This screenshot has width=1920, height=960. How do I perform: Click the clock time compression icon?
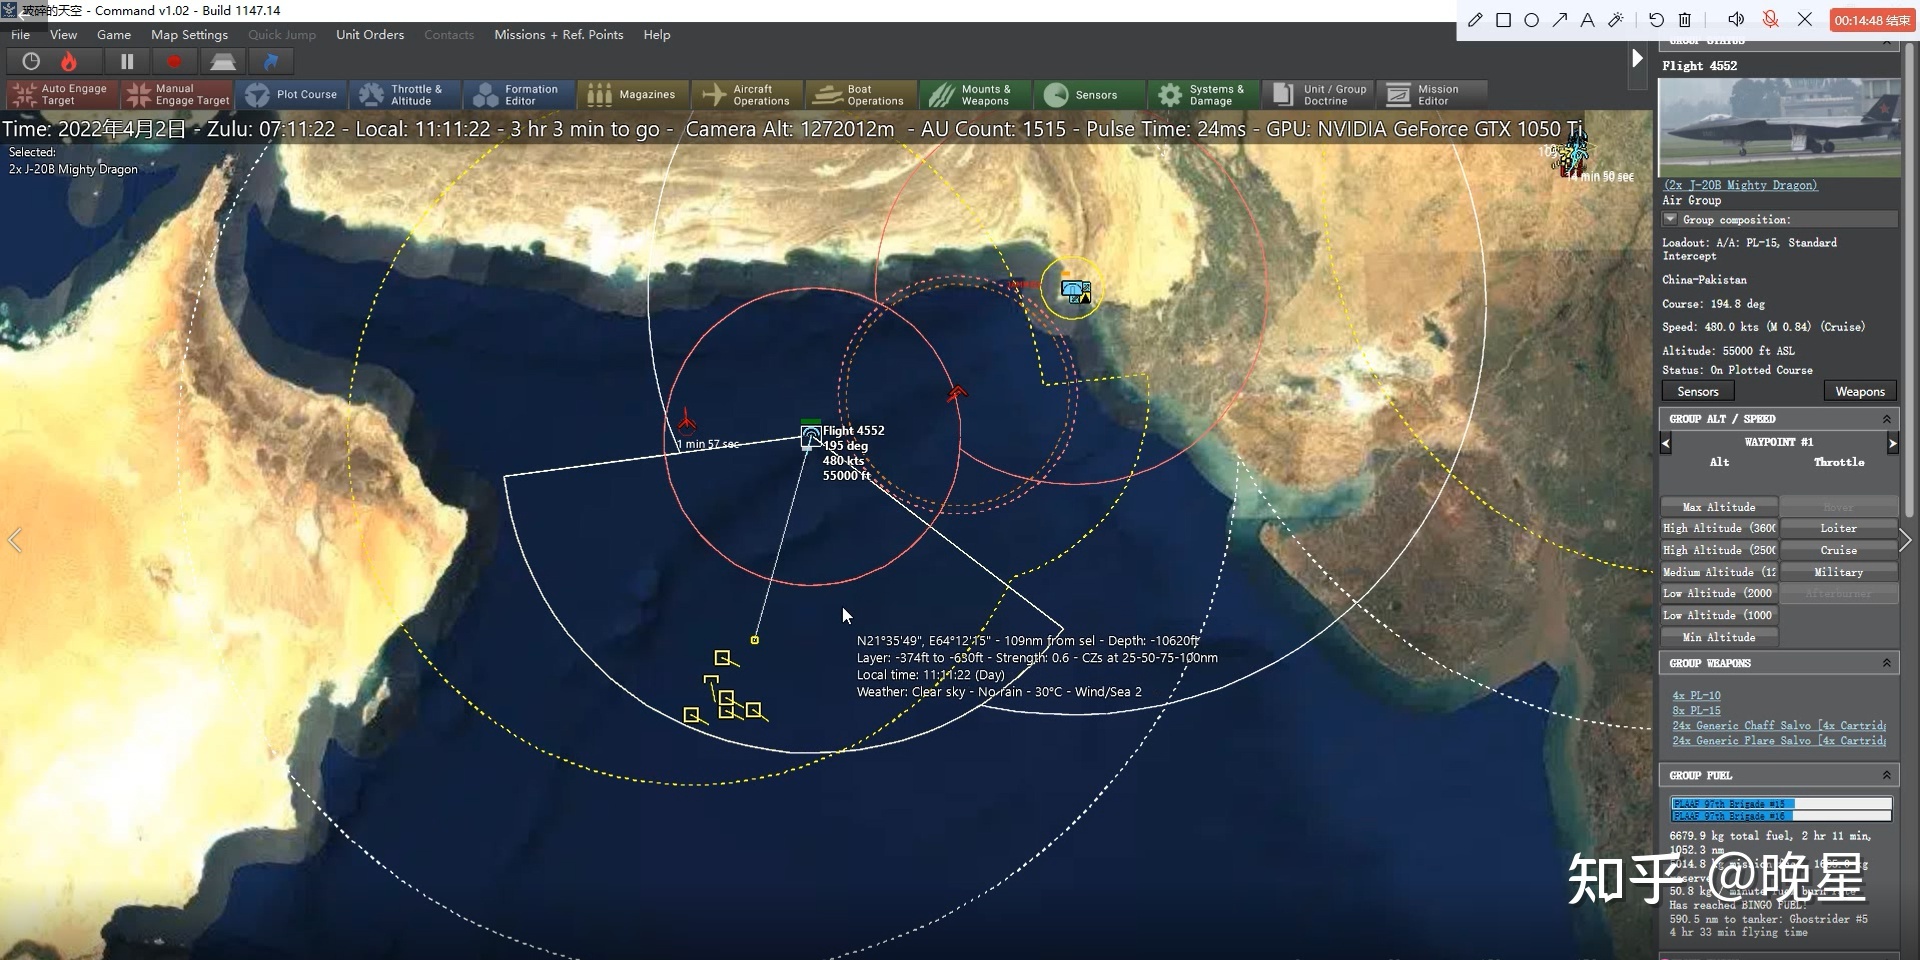(31, 62)
